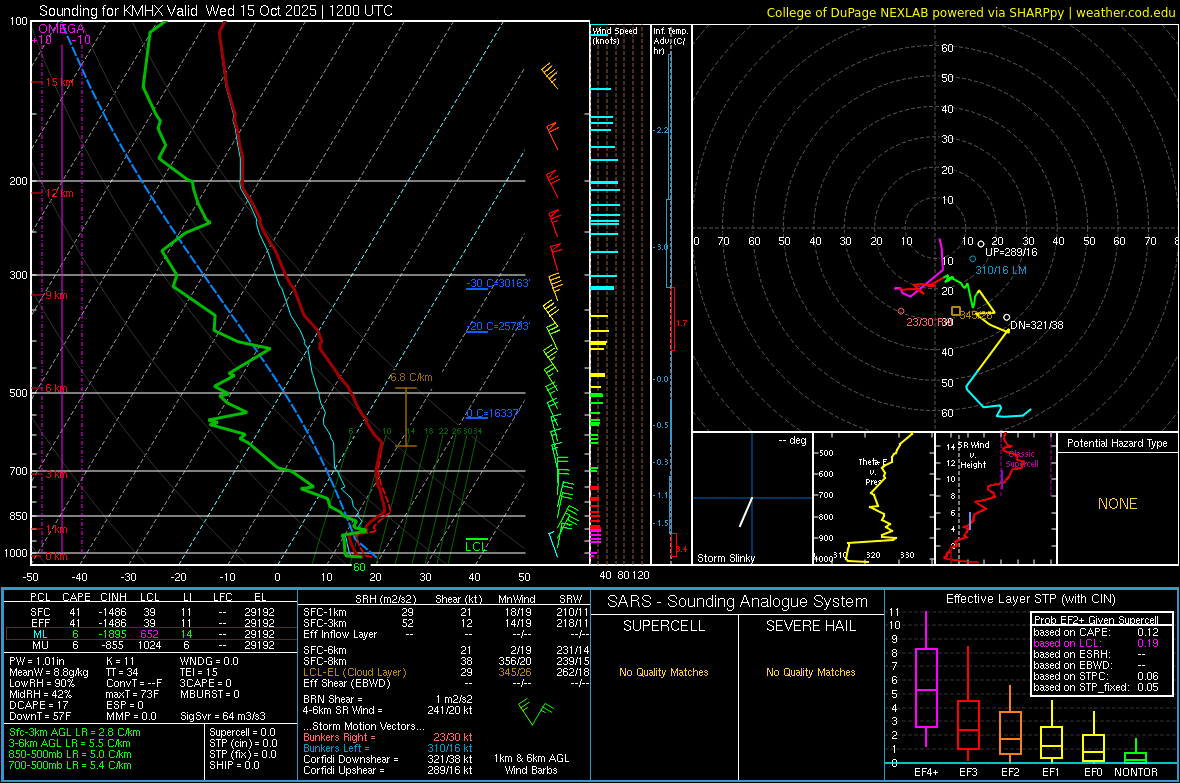
Task: Click the 'Supercell = 0.0' value
Action: click(x=242, y=732)
